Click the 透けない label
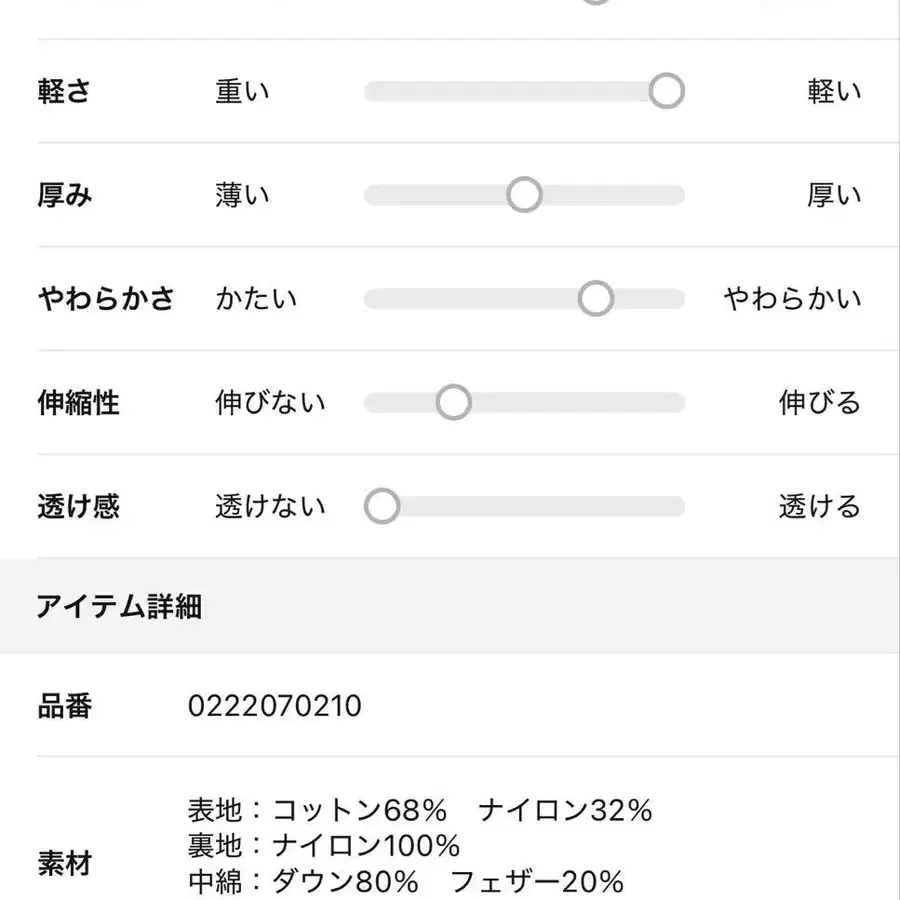900x900 pixels. (x=270, y=506)
